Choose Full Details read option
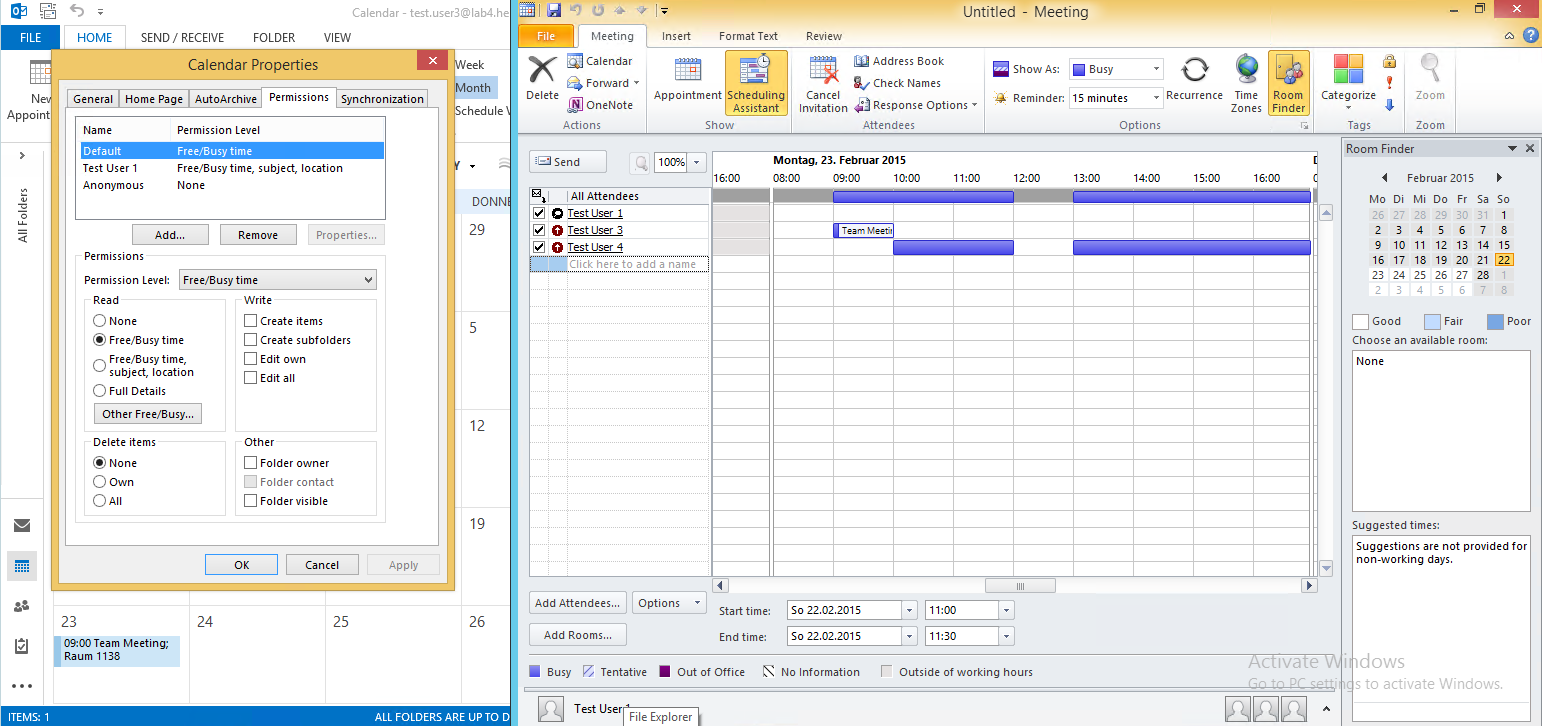The image size is (1542, 726). (x=100, y=391)
